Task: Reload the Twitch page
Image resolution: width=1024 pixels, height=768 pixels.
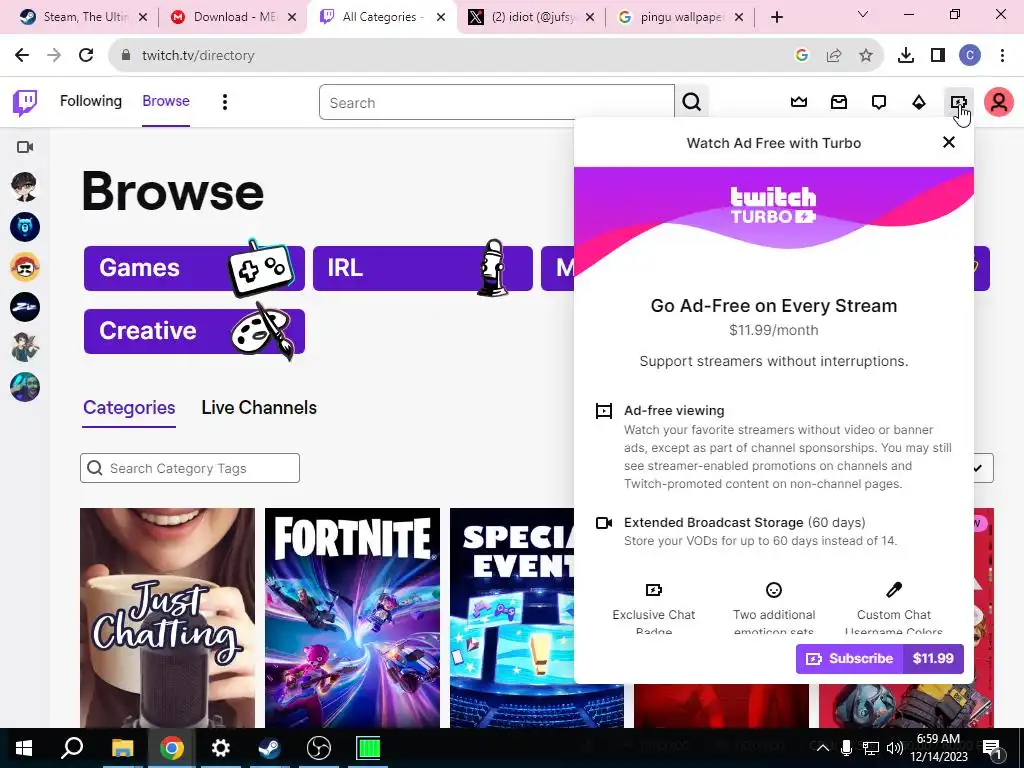Action: [86, 55]
